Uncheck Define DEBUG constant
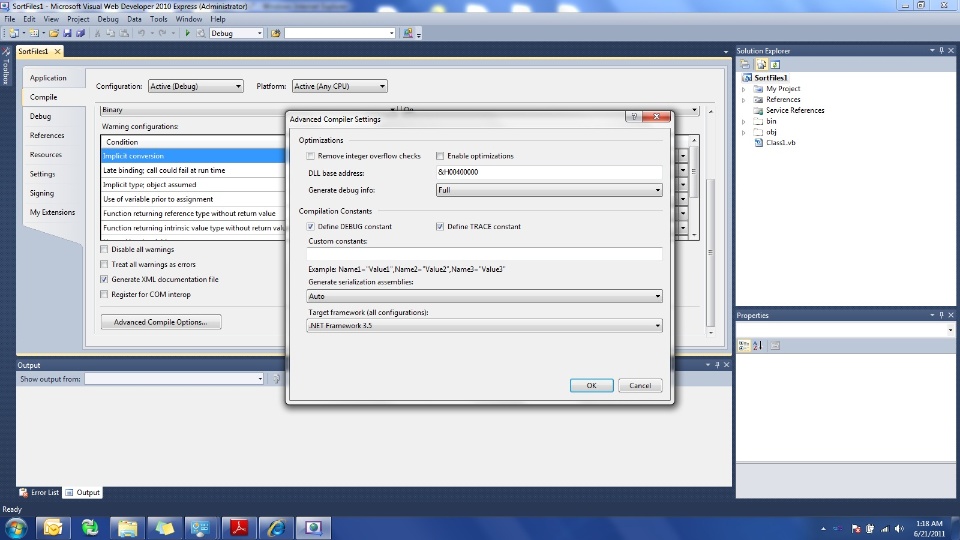Viewport: 960px width, 540px height. coord(310,227)
